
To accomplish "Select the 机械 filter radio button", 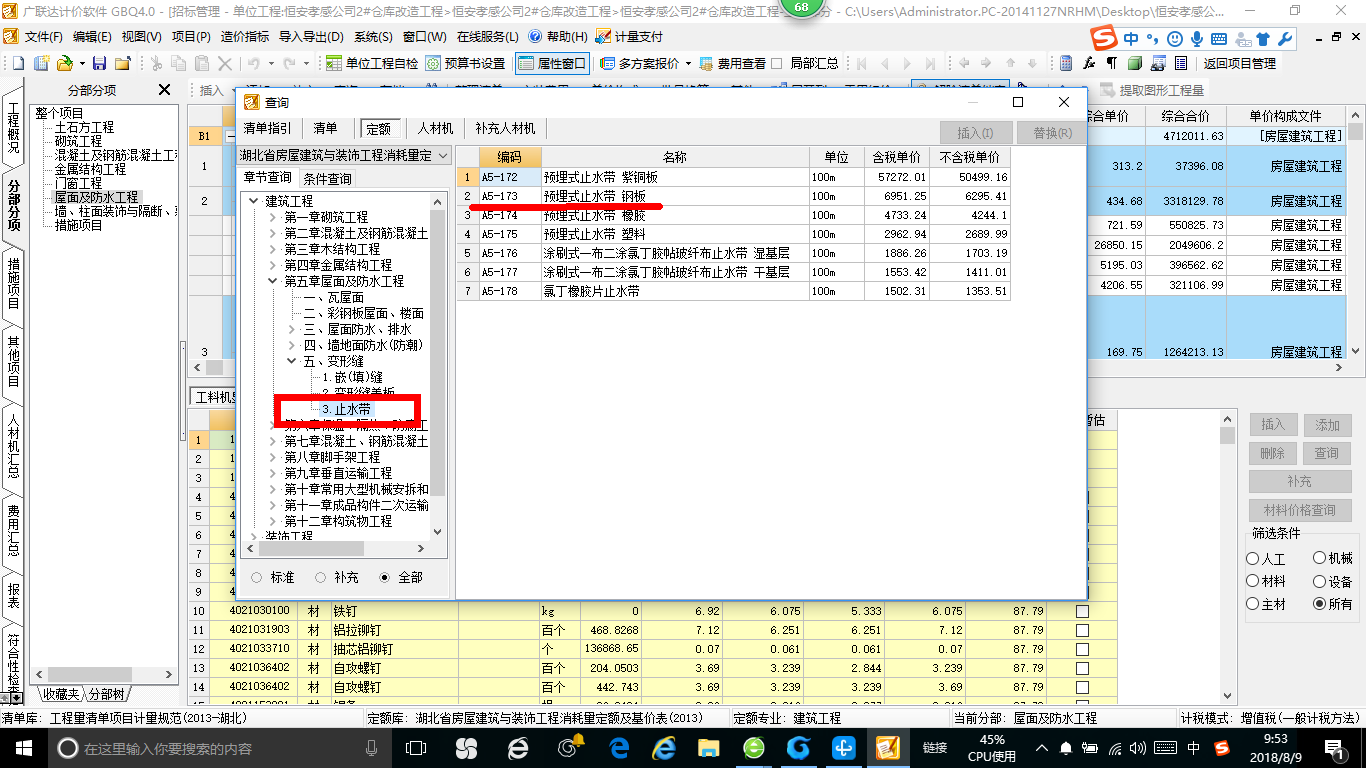I will pyautogui.click(x=1320, y=559).
